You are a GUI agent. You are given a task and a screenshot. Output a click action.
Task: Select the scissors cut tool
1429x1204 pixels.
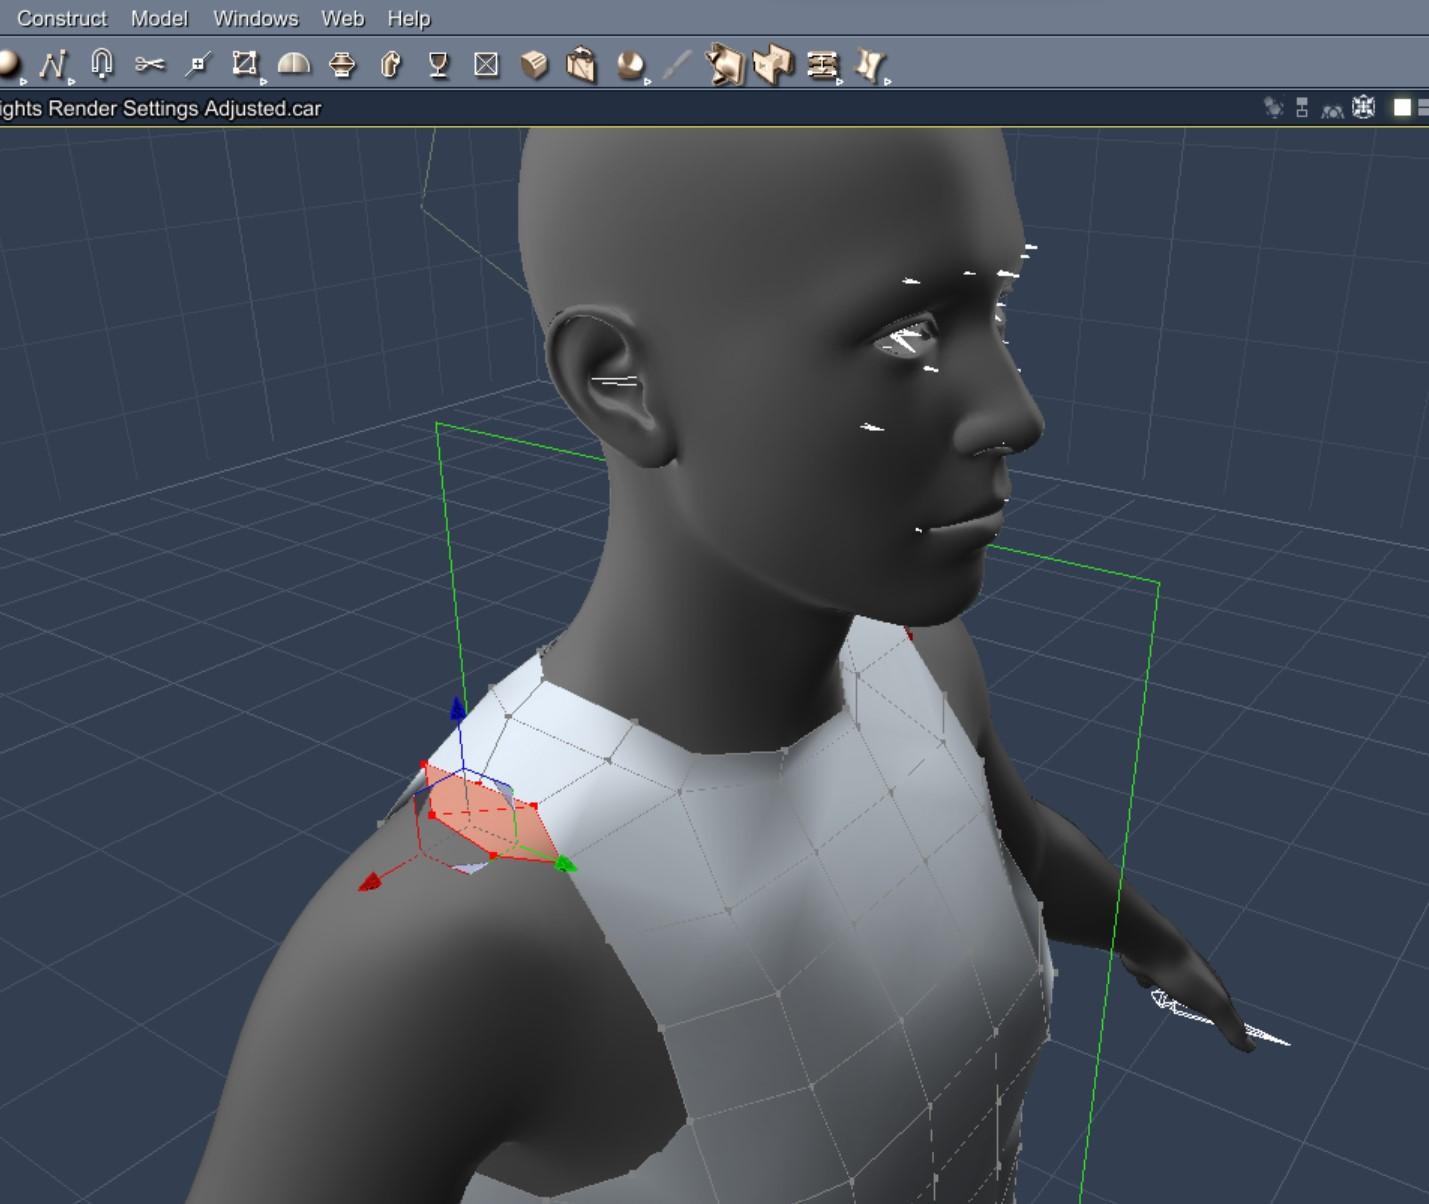[x=149, y=65]
